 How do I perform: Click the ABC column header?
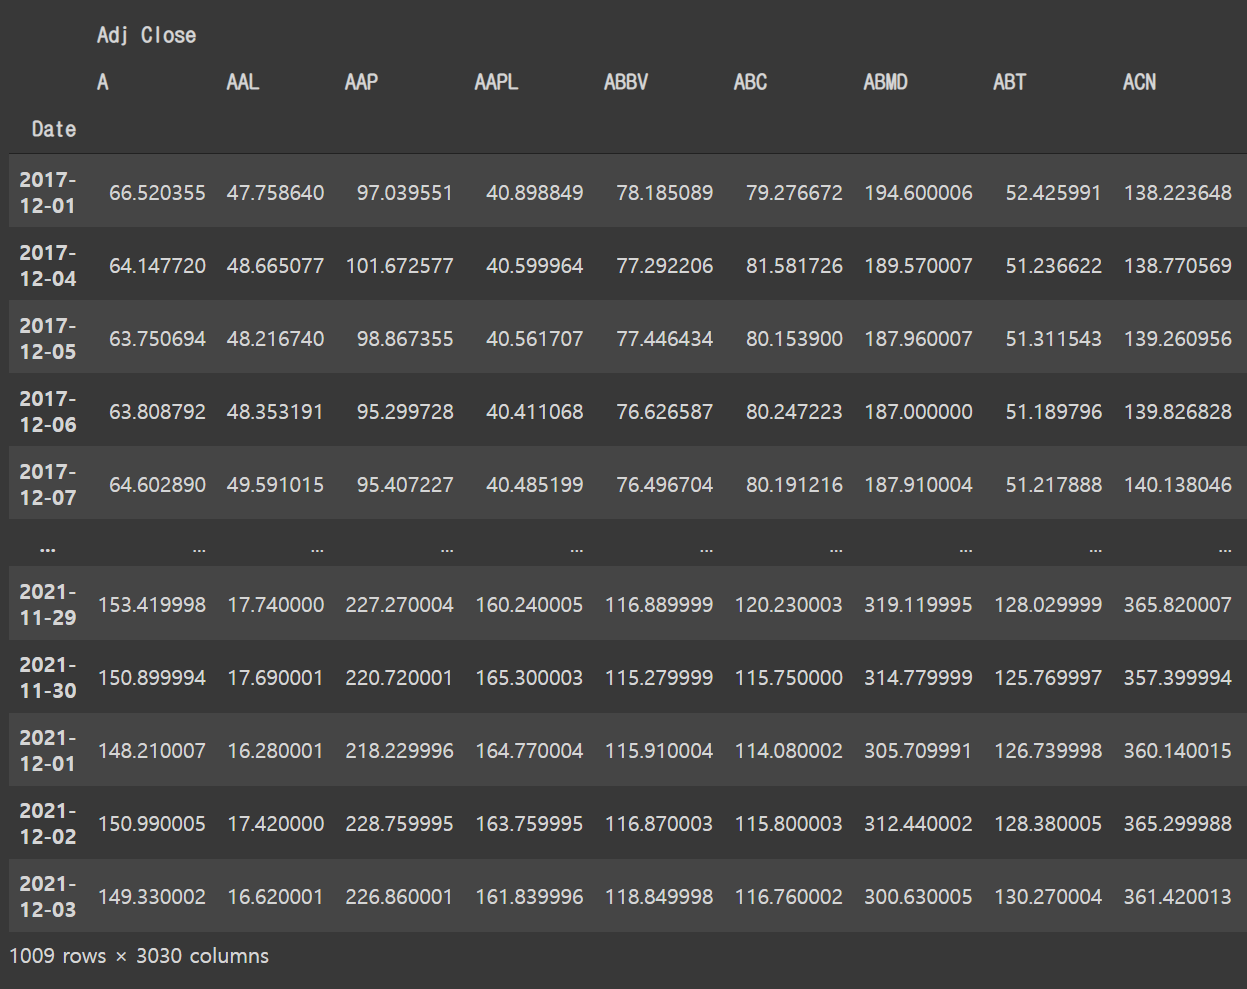750,82
